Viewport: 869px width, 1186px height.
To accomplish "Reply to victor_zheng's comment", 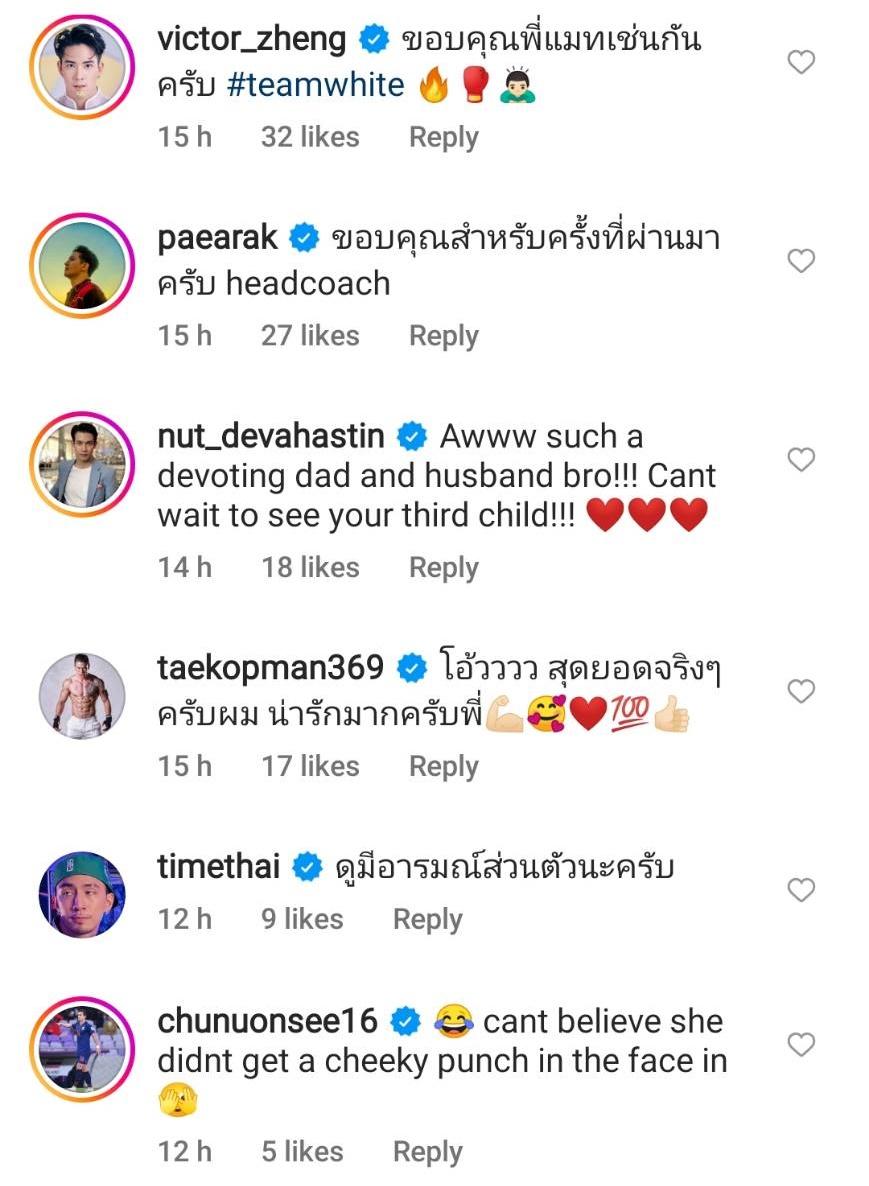I will tap(443, 137).
